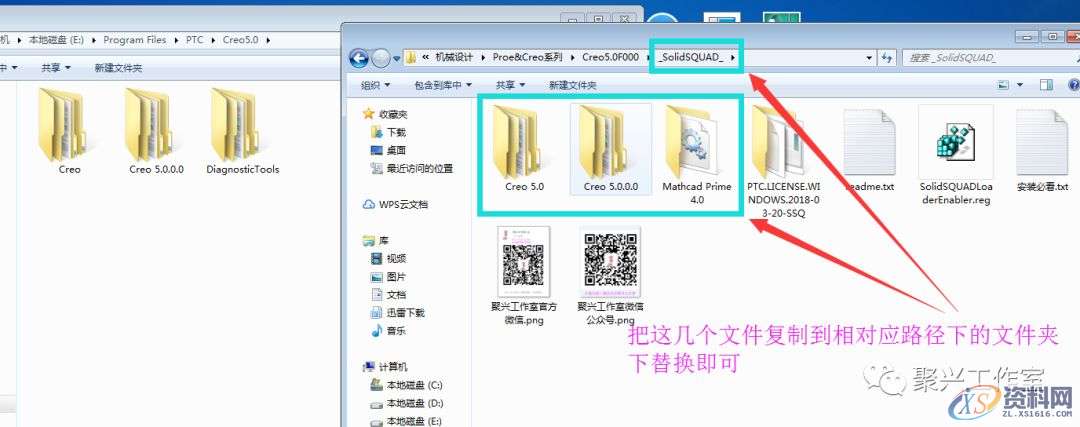The width and height of the screenshot is (1080, 427).
Task: Expand the arrow after Proe&Creo系列 breadcrumb
Action: point(573,58)
